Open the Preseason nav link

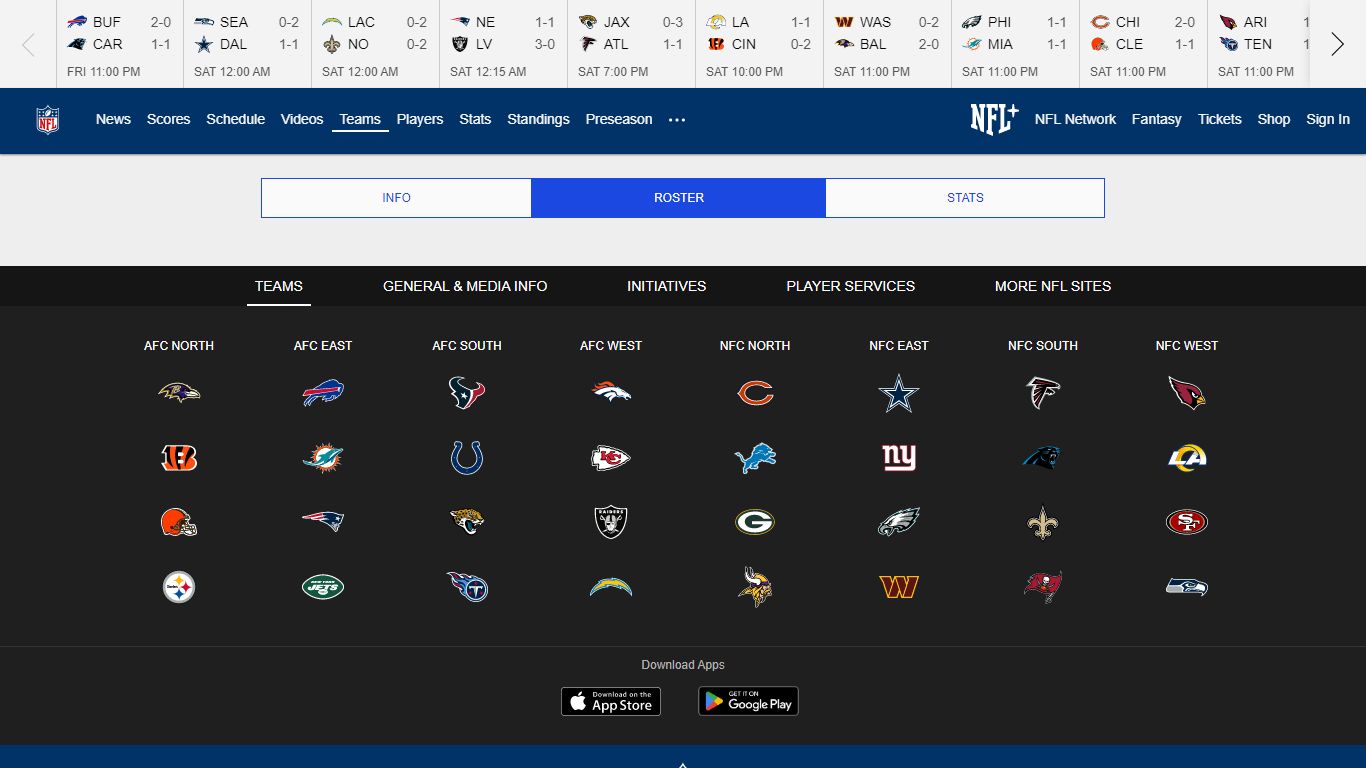pyautogui.click(x=619, y=119)
